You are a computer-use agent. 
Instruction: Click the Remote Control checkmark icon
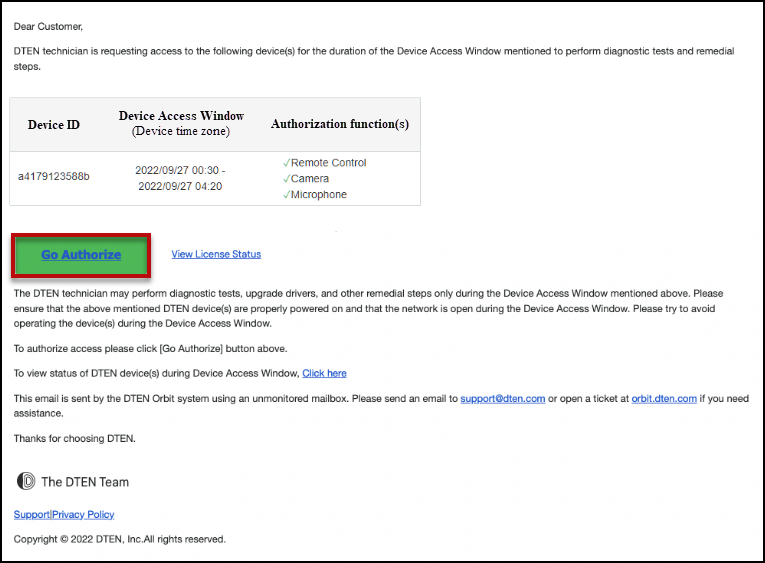(x=286, y=163)
